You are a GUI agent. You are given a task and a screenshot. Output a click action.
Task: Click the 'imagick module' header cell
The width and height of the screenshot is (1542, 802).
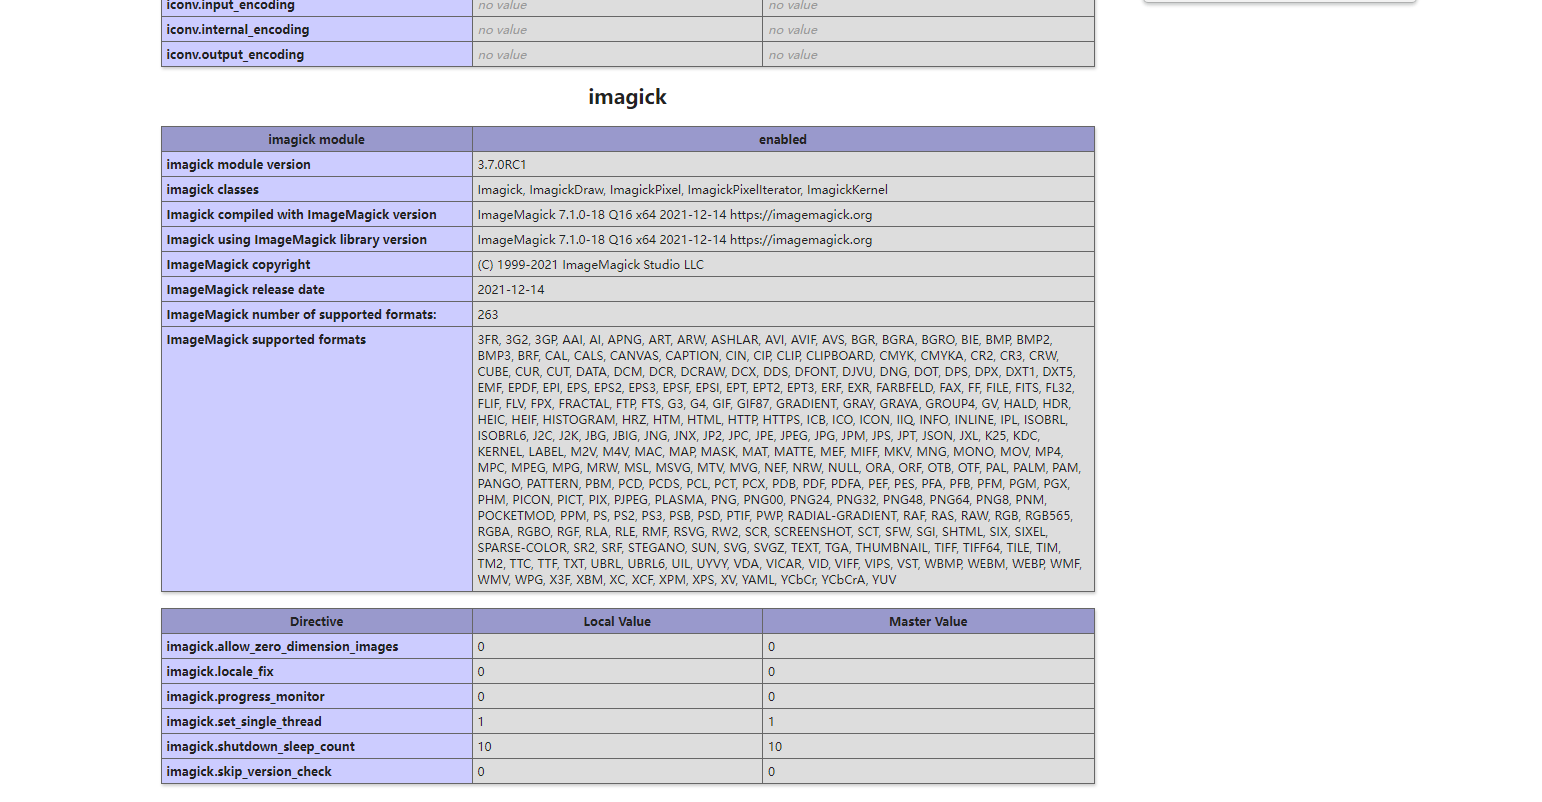click(317, 140)
